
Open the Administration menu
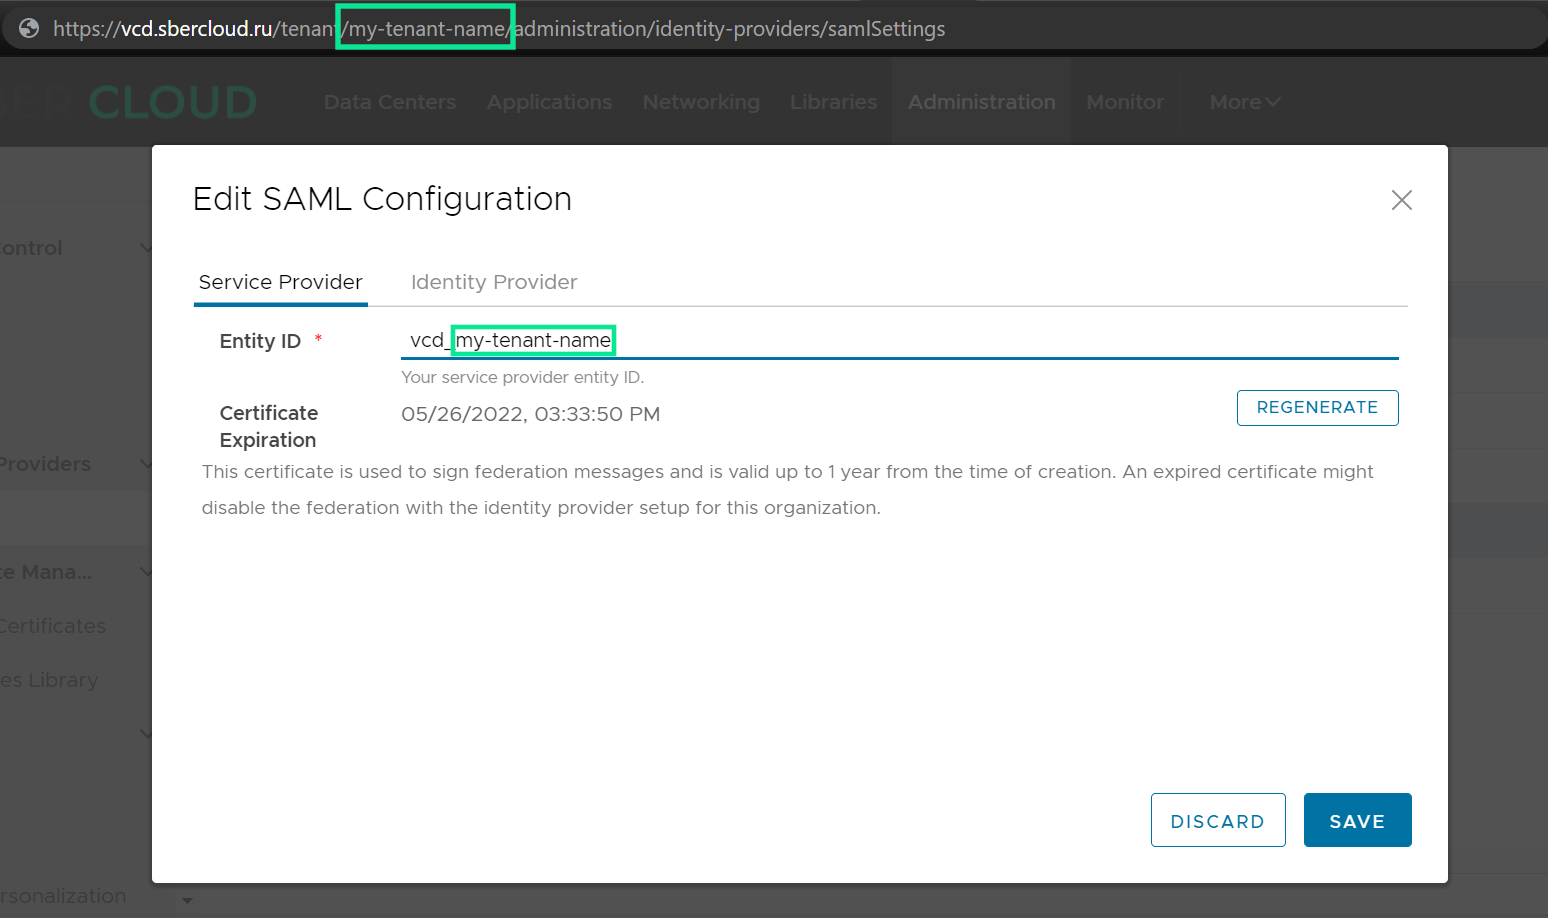(982, 102)
